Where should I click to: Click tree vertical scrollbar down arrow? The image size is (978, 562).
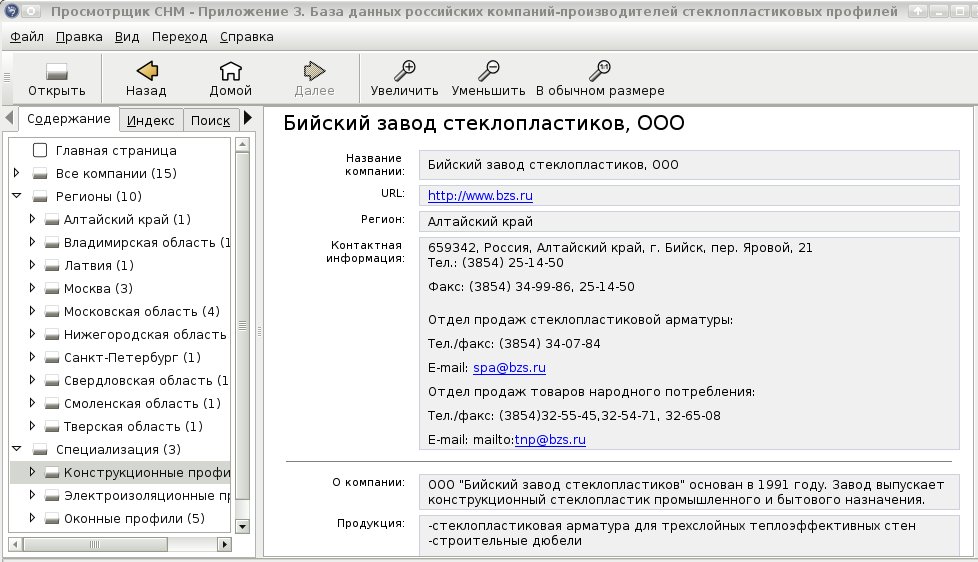pyautogui.click(x=243, y=526)
